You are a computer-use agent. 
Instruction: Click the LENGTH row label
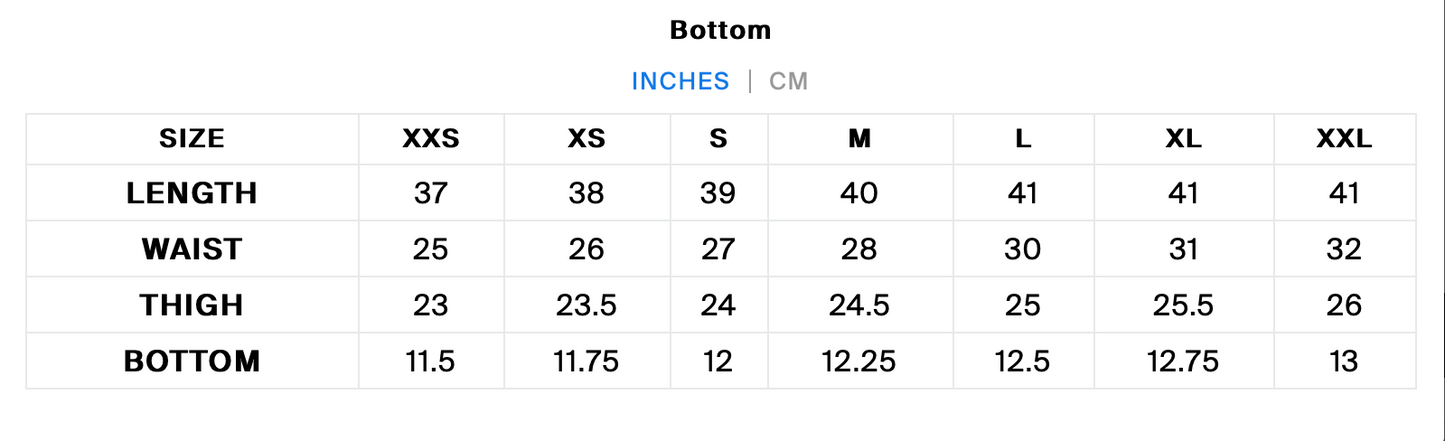pyautogui.click(x=192, y=193)
